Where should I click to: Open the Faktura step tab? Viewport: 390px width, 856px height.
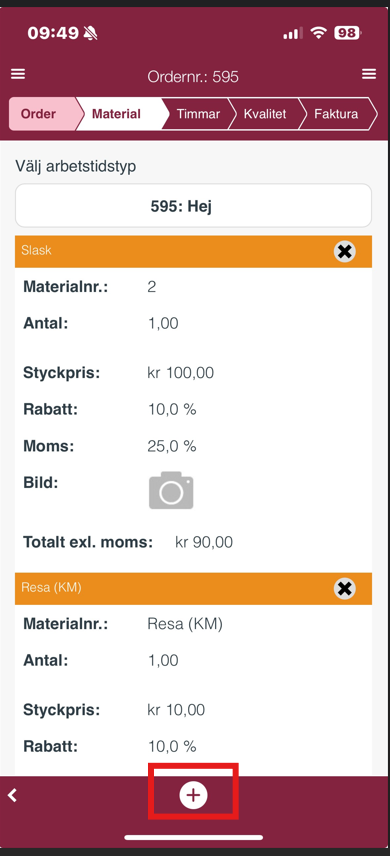tap(337, 114)
